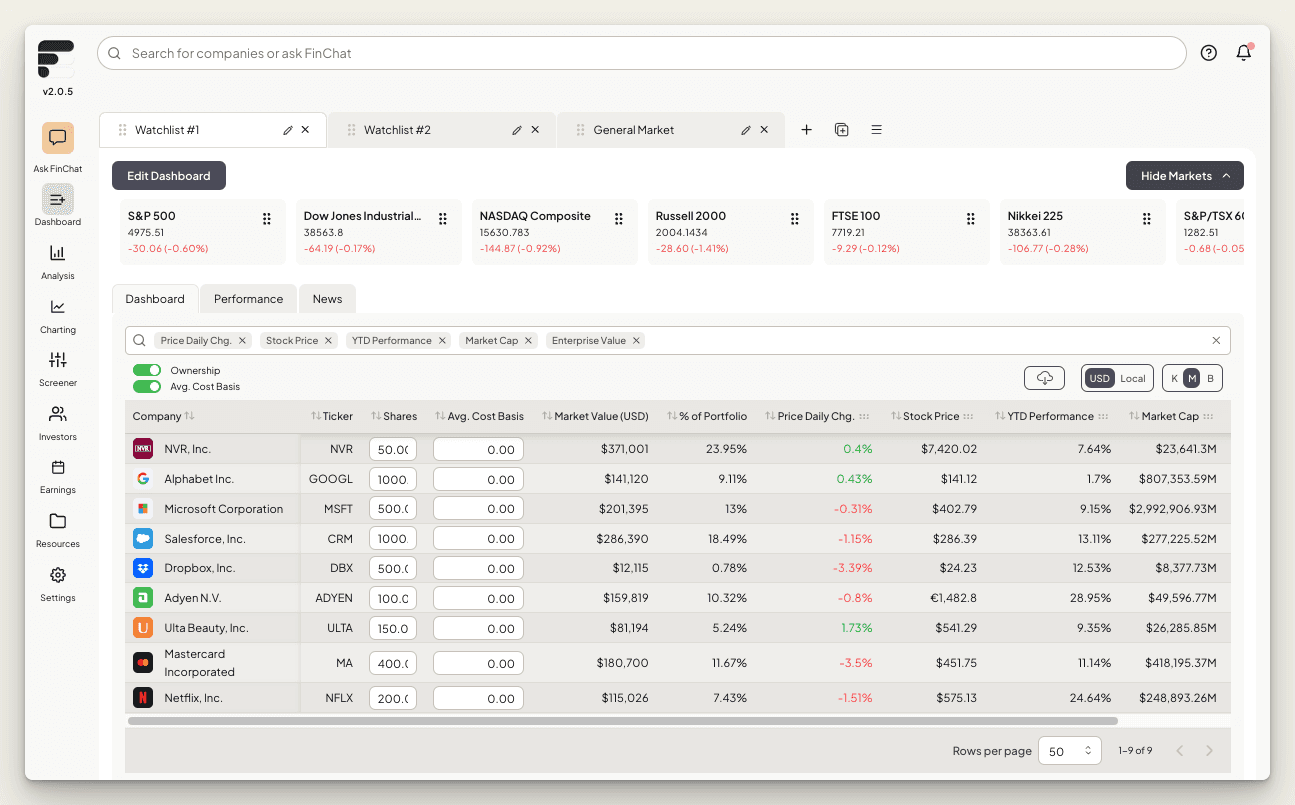The height and width of the screenshot is (805, 1295).
Task: Collapse markets with Hide Markets button
Action: tap(1185, 176)
